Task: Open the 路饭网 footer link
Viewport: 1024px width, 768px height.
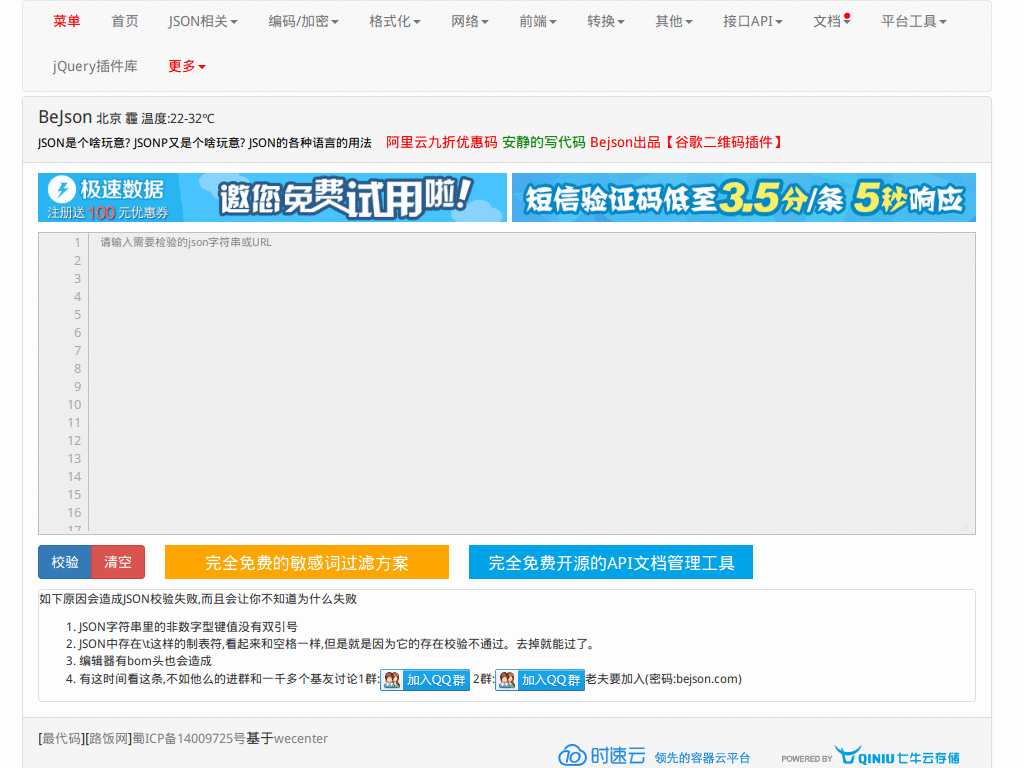Action: point(108,739)
